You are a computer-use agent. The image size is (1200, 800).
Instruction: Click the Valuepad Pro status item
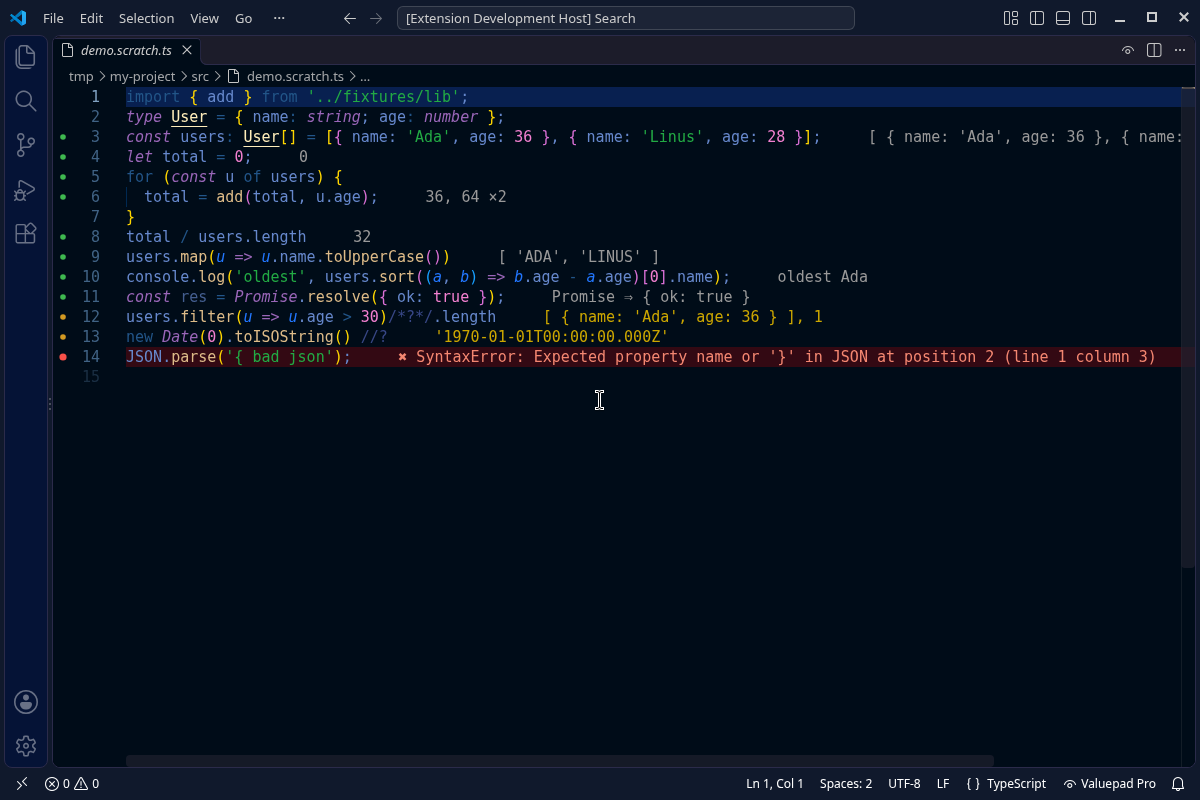coord(1110,784)
